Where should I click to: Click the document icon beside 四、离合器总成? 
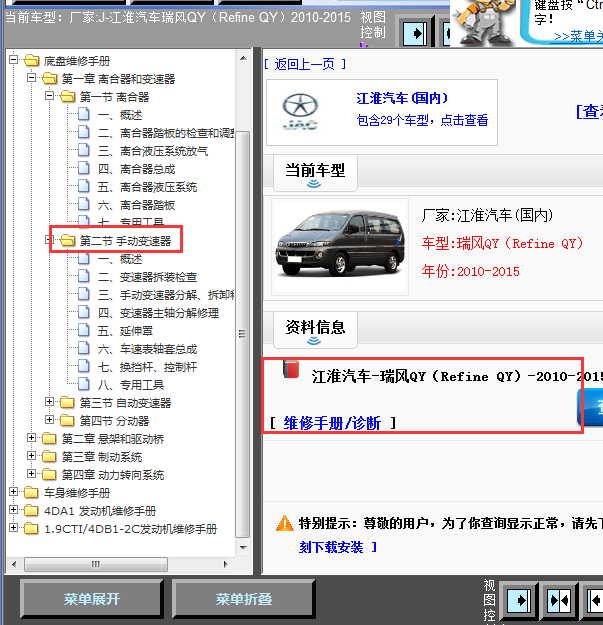point(83,168)
